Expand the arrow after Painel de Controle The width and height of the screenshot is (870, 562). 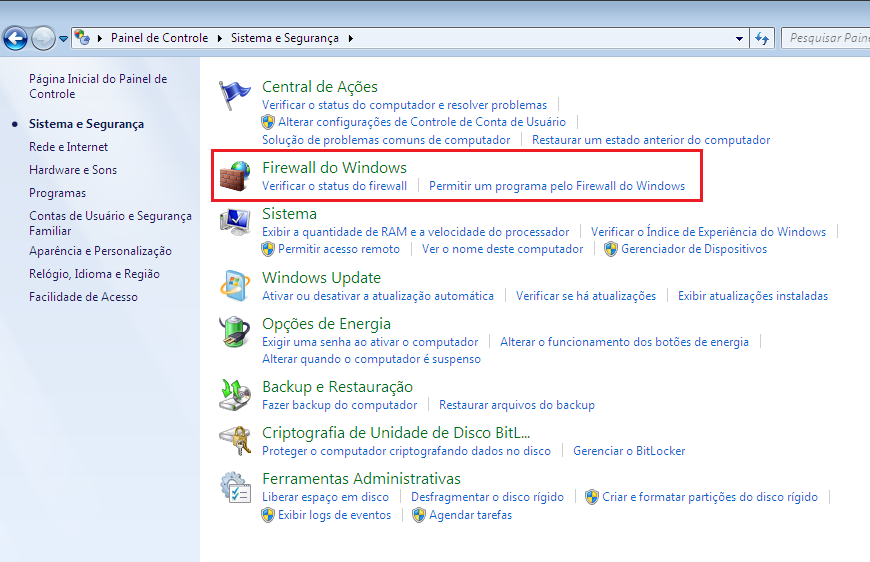(x=220, y=38)
